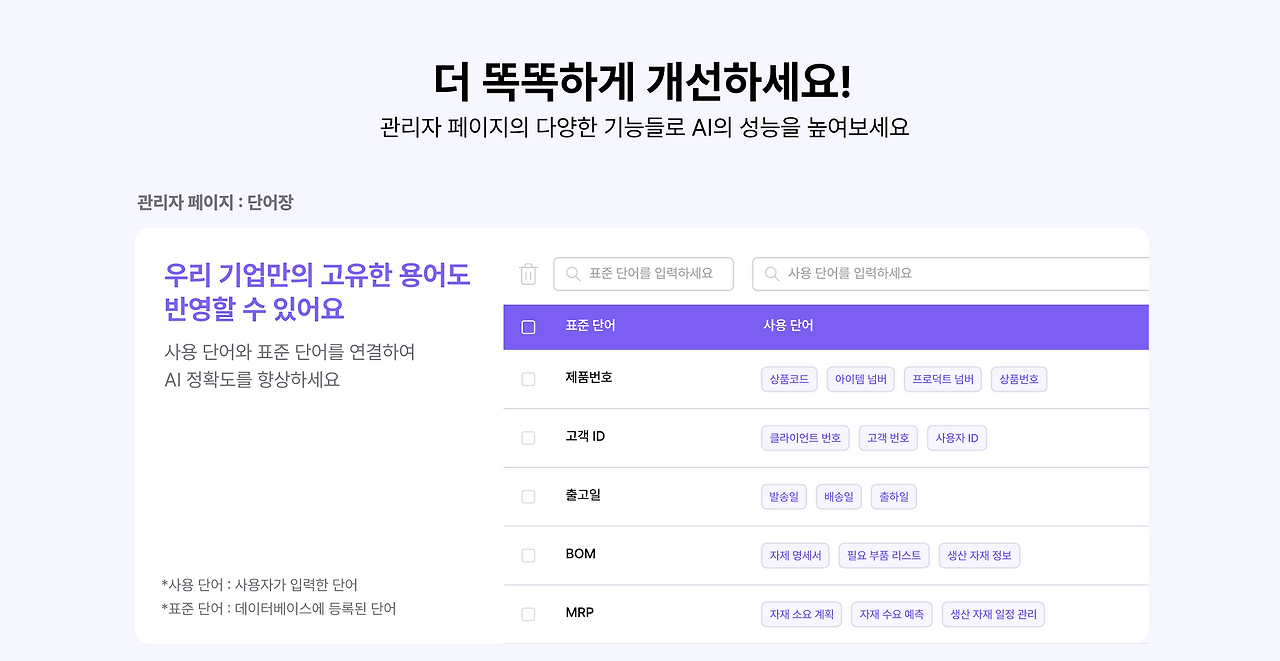The image size is (1280, 661).
Task: Click the 클라이언트 번호 tag
Action: point(804,437)
